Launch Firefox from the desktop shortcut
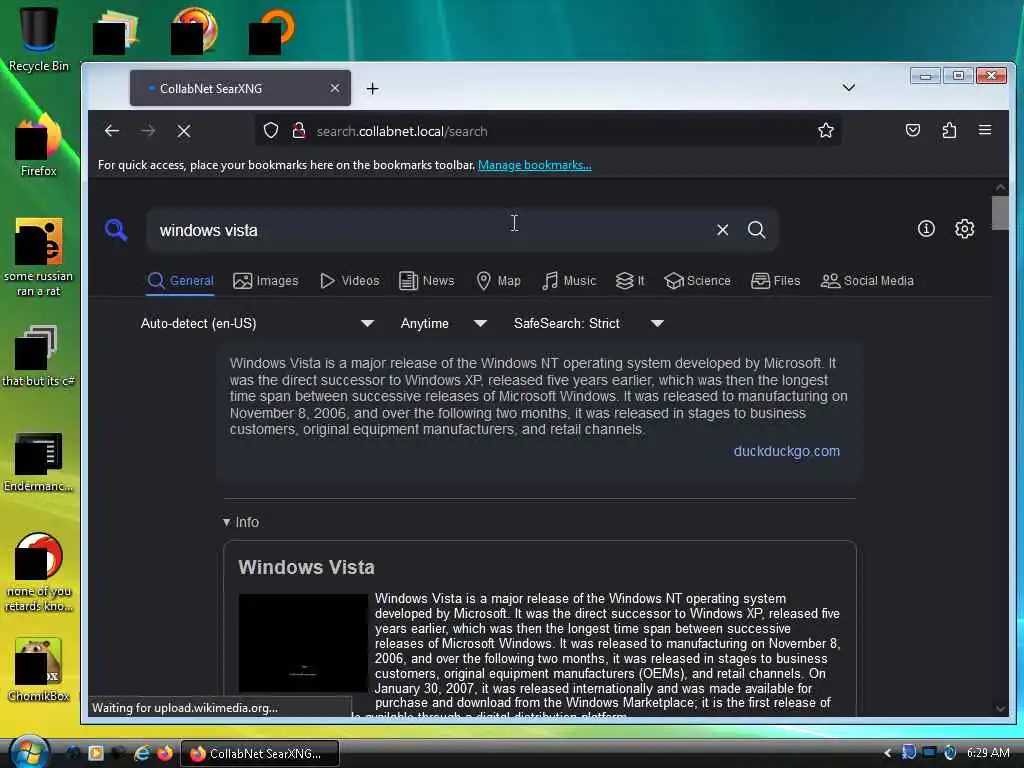 39,145
